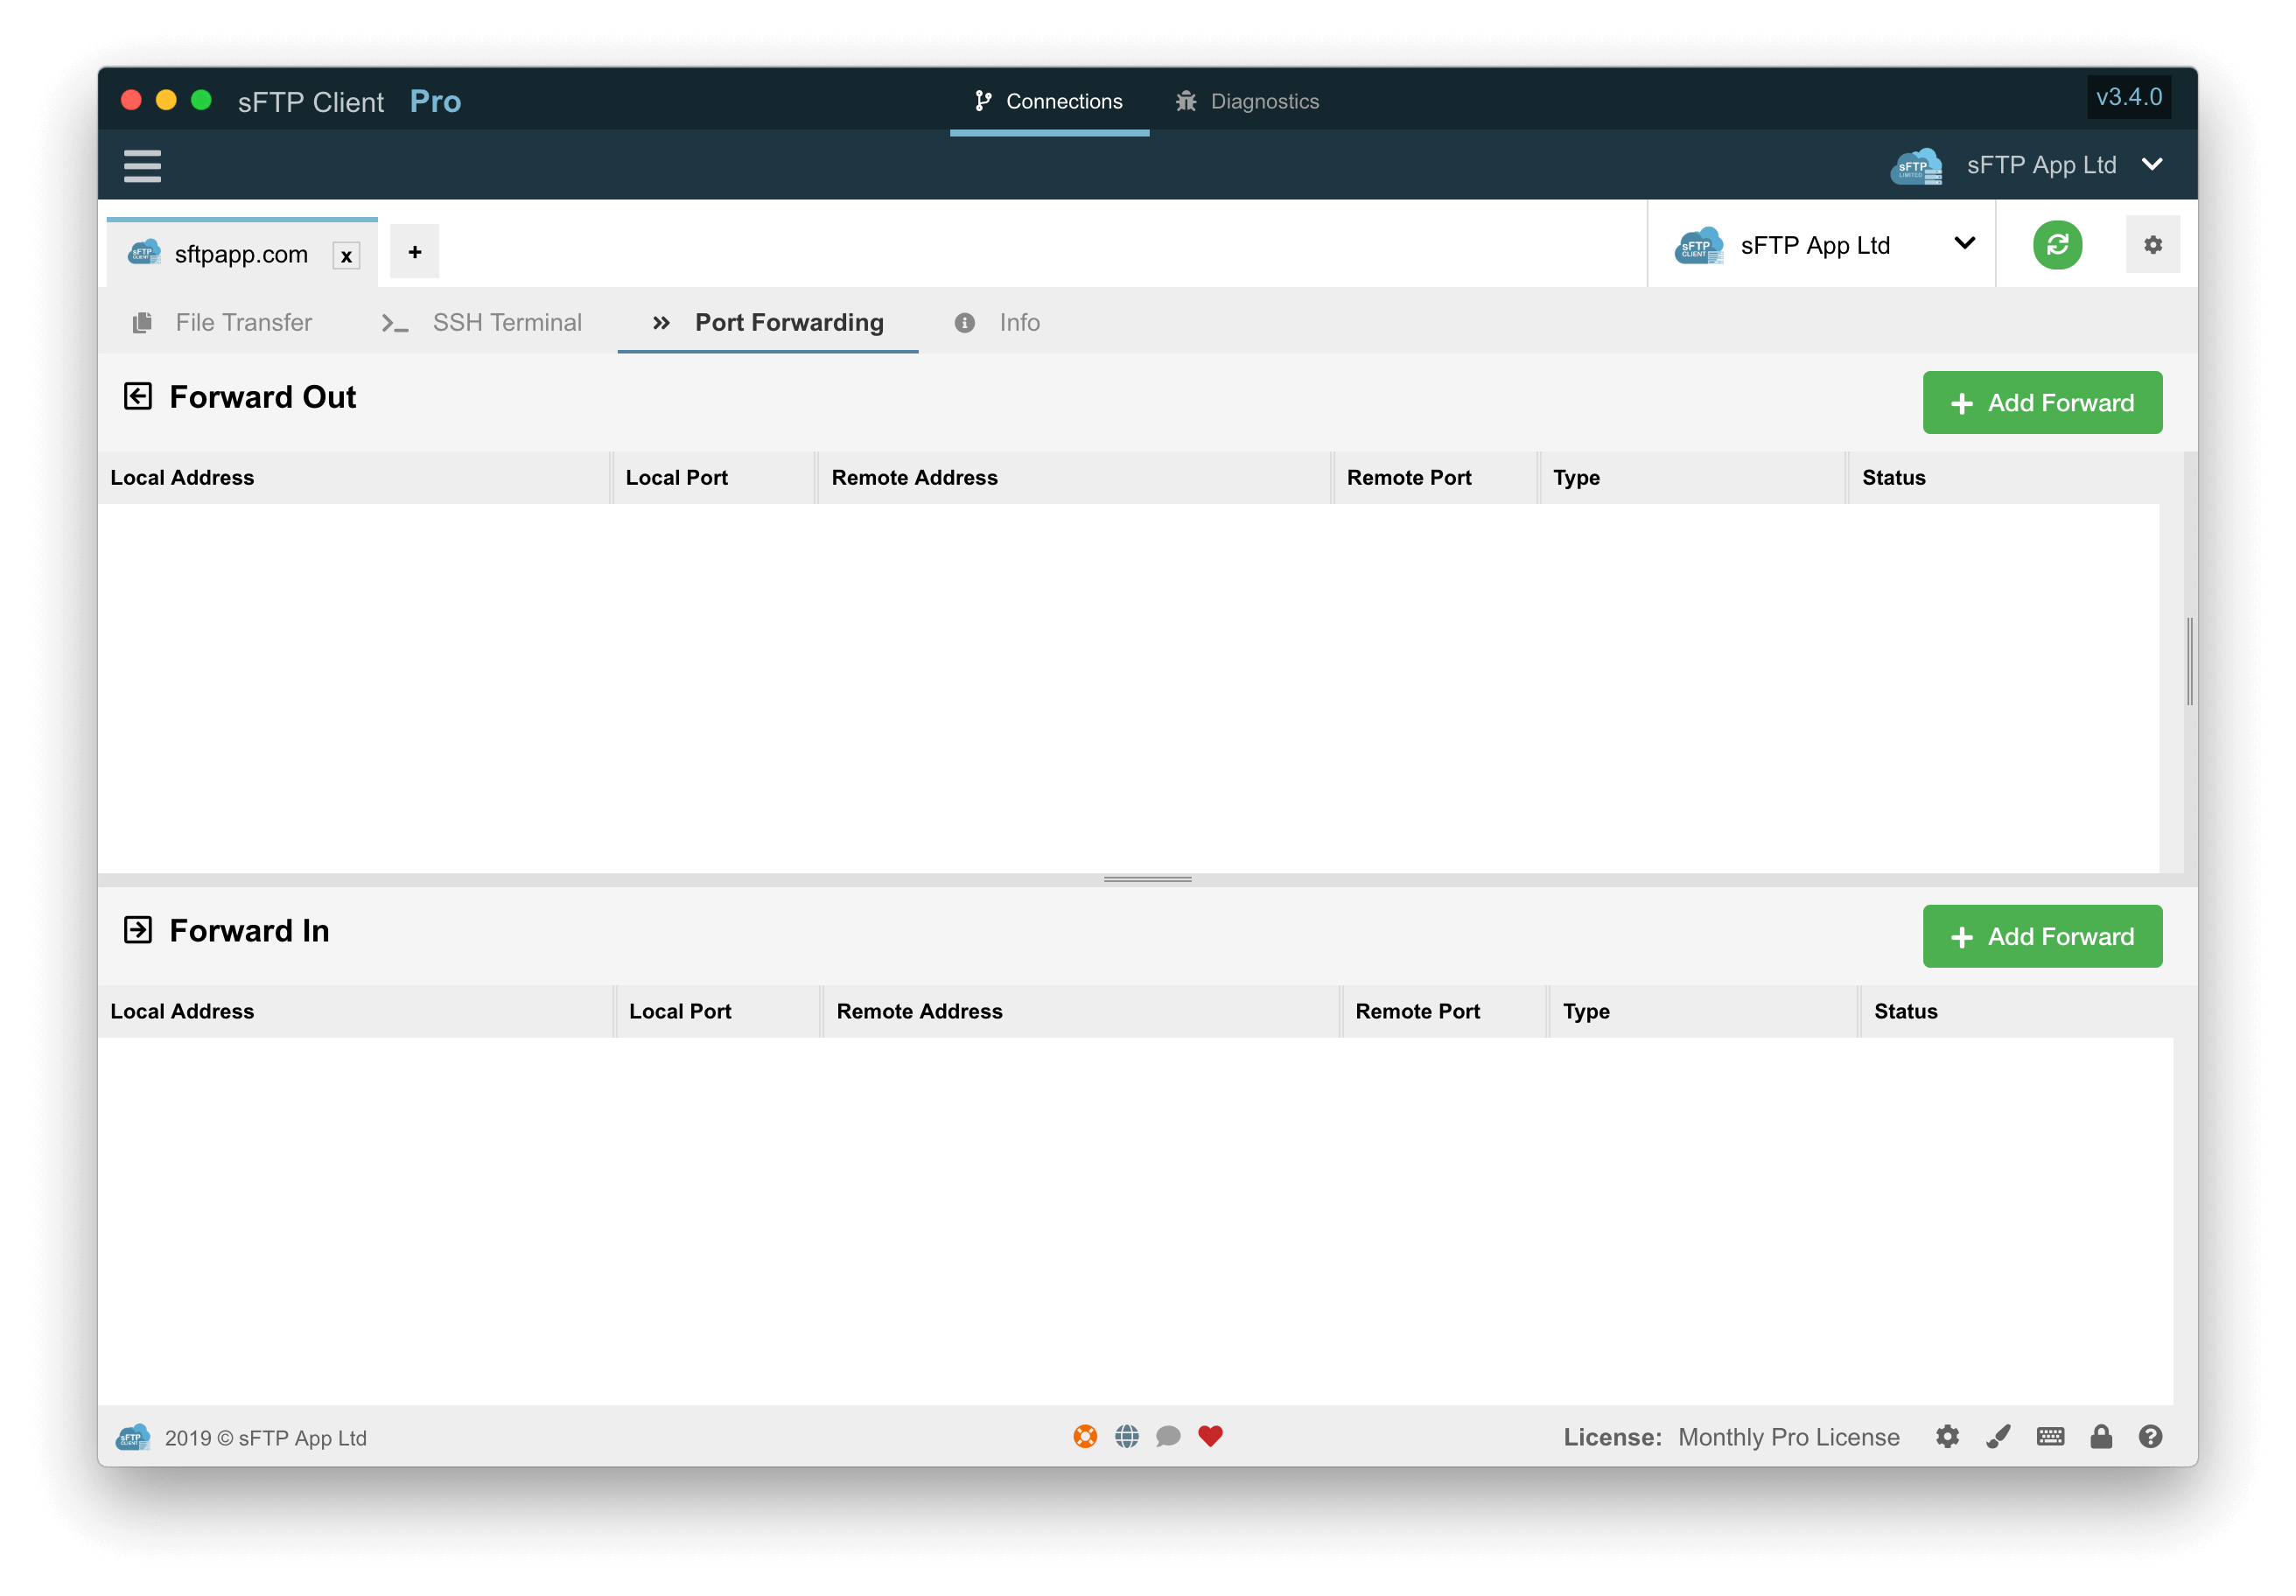Expand sFTP App Ltd account dropdown in header

(x=2152, y=164)
